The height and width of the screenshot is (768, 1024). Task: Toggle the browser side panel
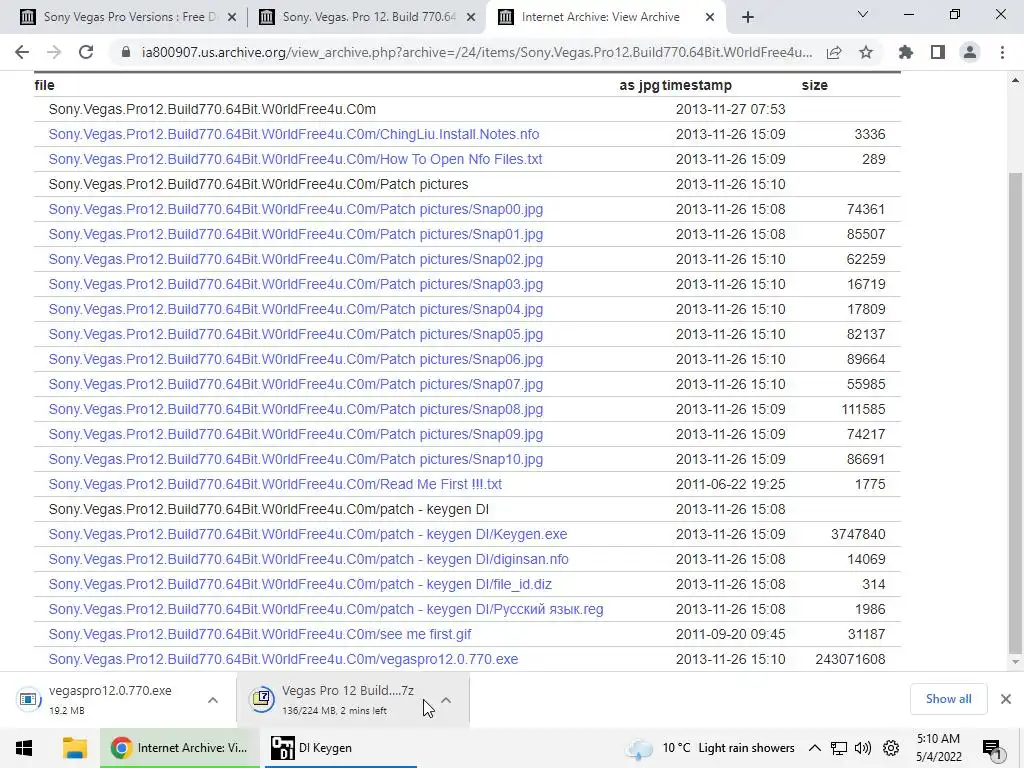pos(938,52)
